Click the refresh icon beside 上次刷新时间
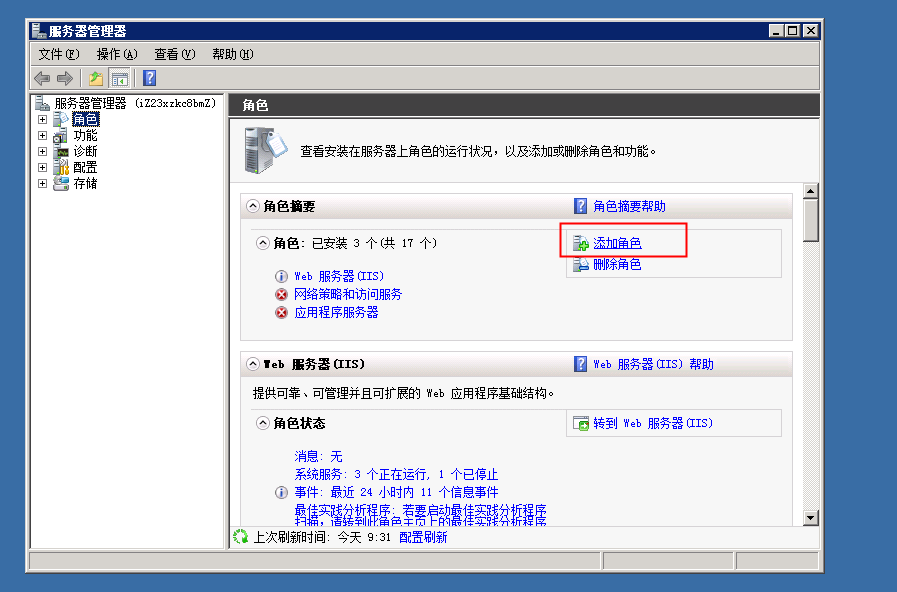Screen dimensions: 897x592 [x=240, y=537]
